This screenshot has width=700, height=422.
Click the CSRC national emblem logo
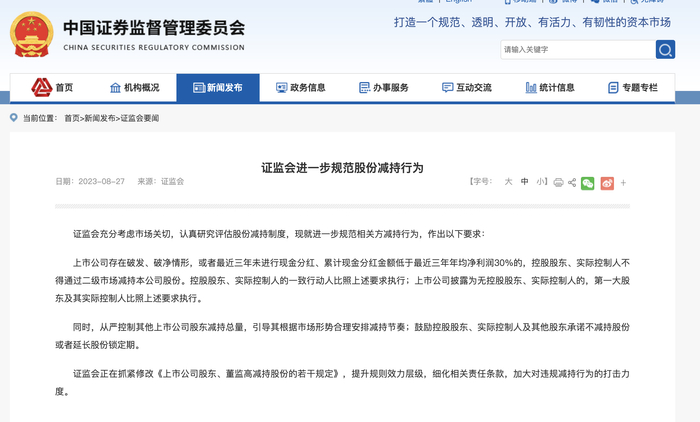click(32, 34)
